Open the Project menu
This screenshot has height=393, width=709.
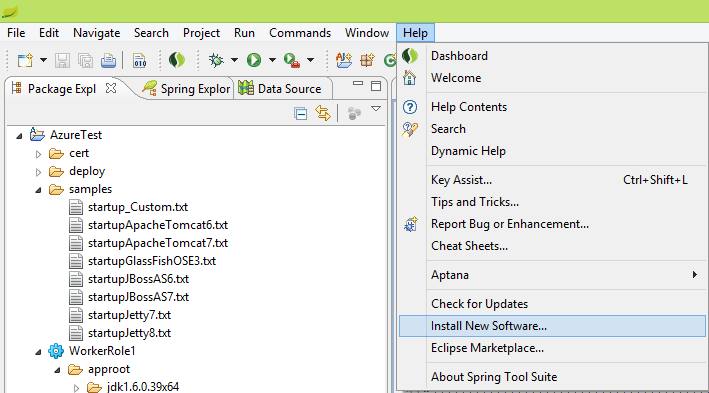[x=201, y=33]
